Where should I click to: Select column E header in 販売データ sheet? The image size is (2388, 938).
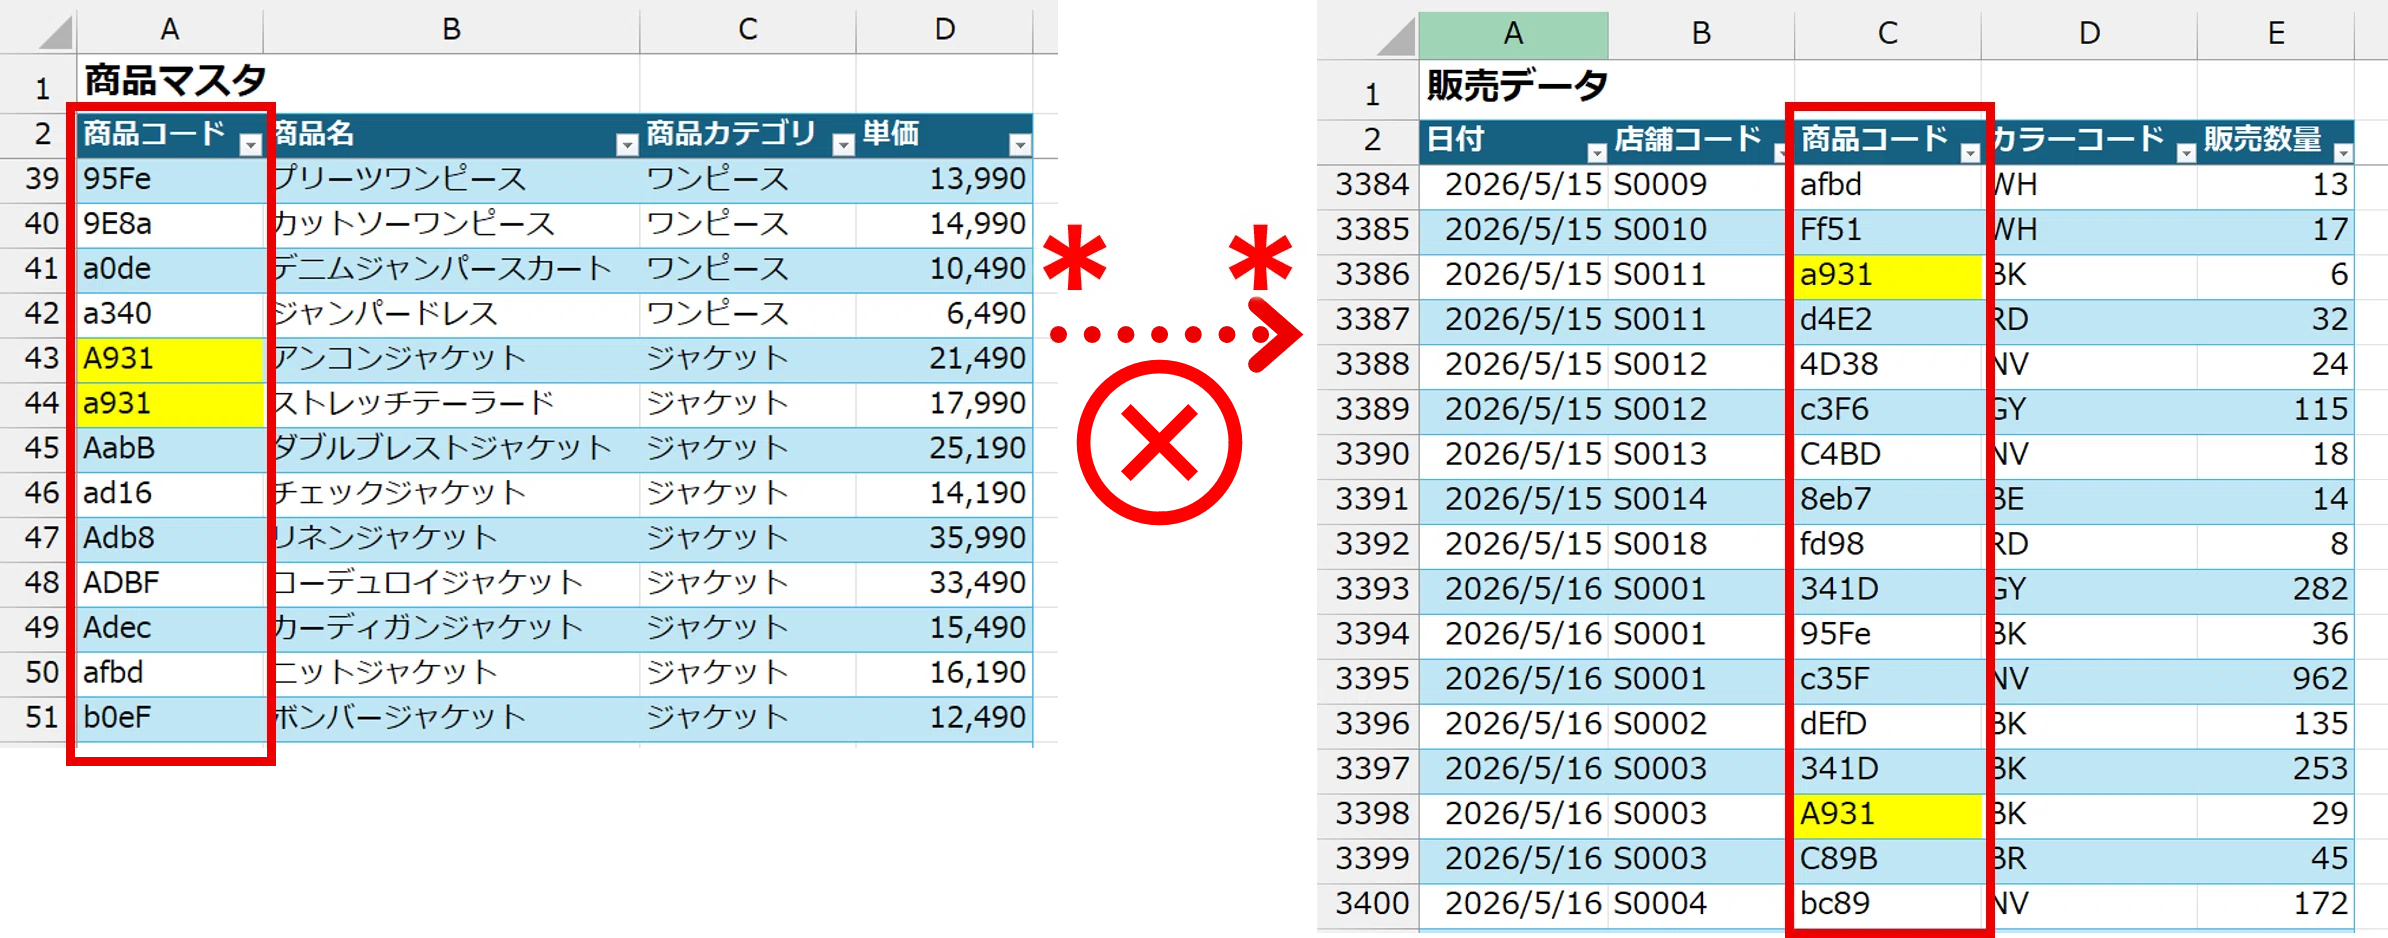pyautogui.click(x=2276, y=35)
